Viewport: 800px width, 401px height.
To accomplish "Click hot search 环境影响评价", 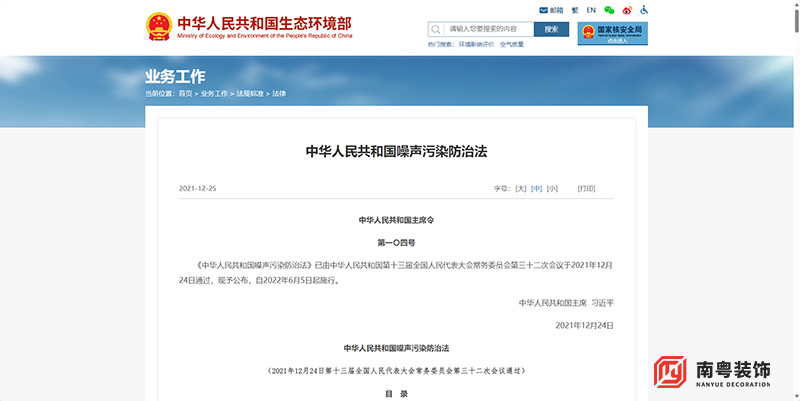I will tap(477, 44).
